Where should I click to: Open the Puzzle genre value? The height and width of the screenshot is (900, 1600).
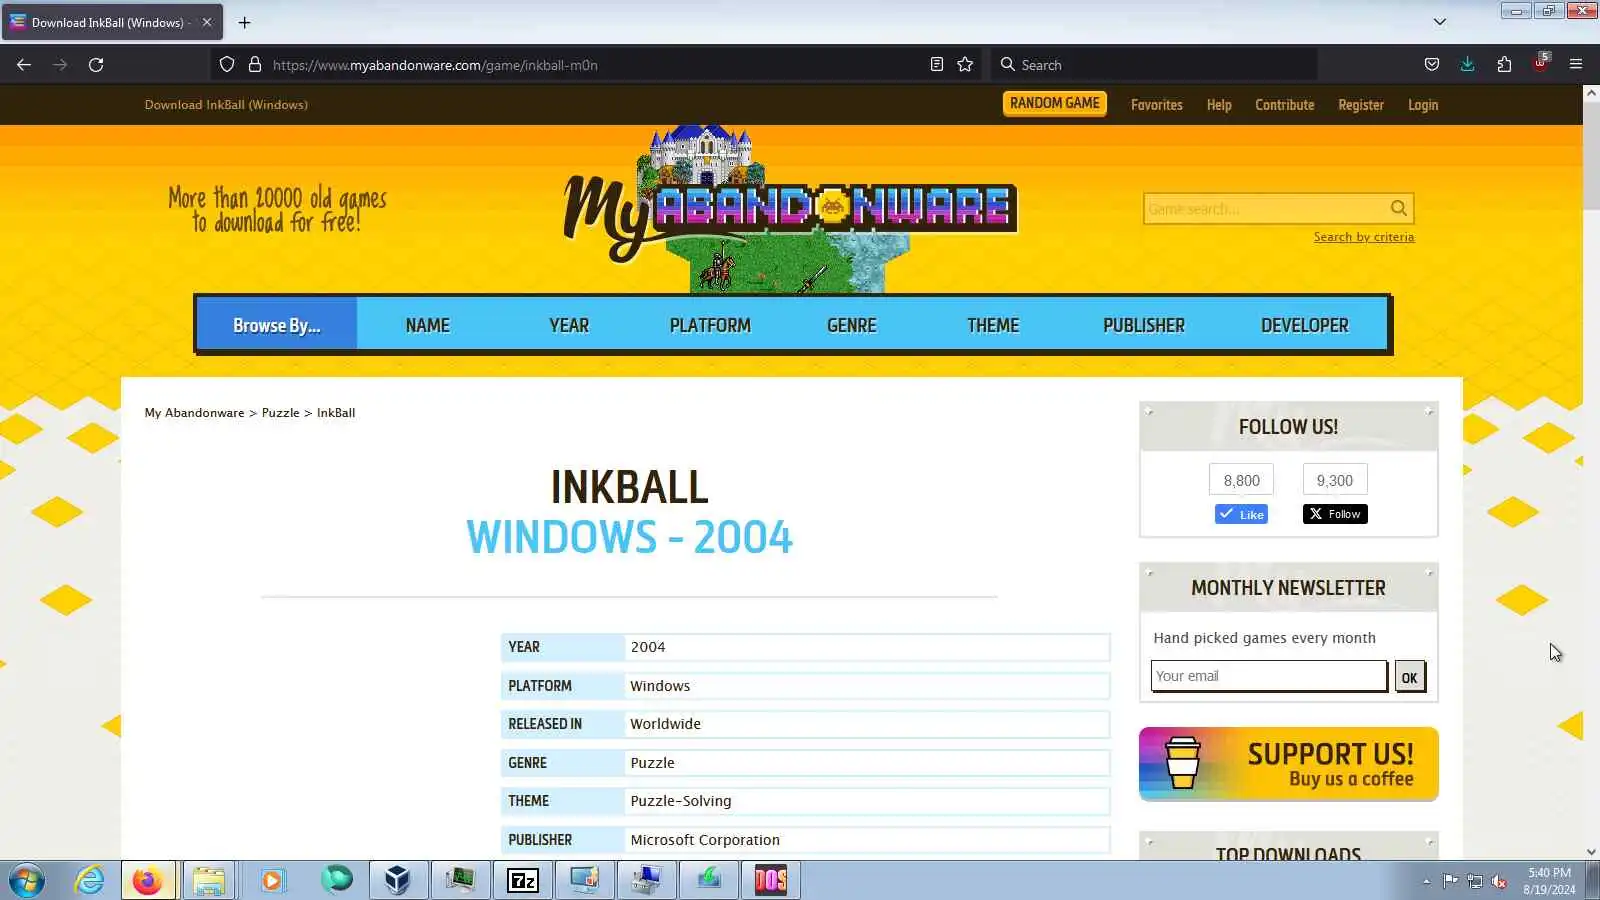tap(652, 763)
